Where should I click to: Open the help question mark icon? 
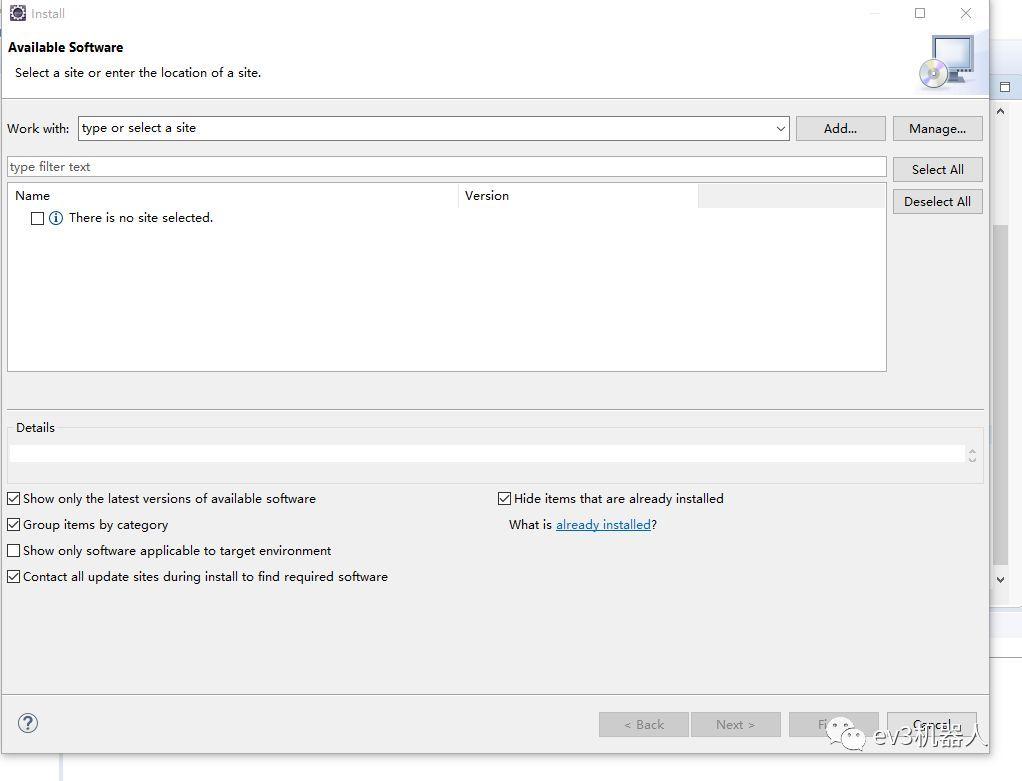tap(28, 723)
